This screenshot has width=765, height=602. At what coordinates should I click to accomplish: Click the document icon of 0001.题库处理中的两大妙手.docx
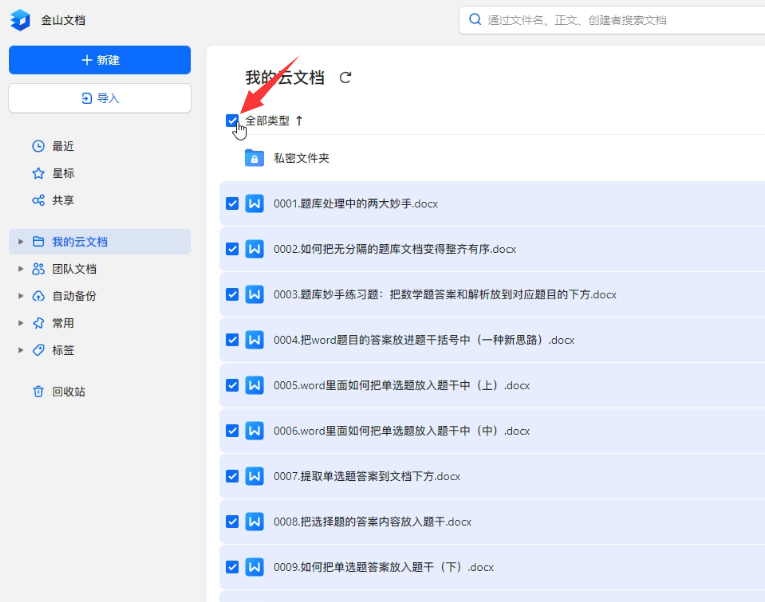tap(254, 203)
